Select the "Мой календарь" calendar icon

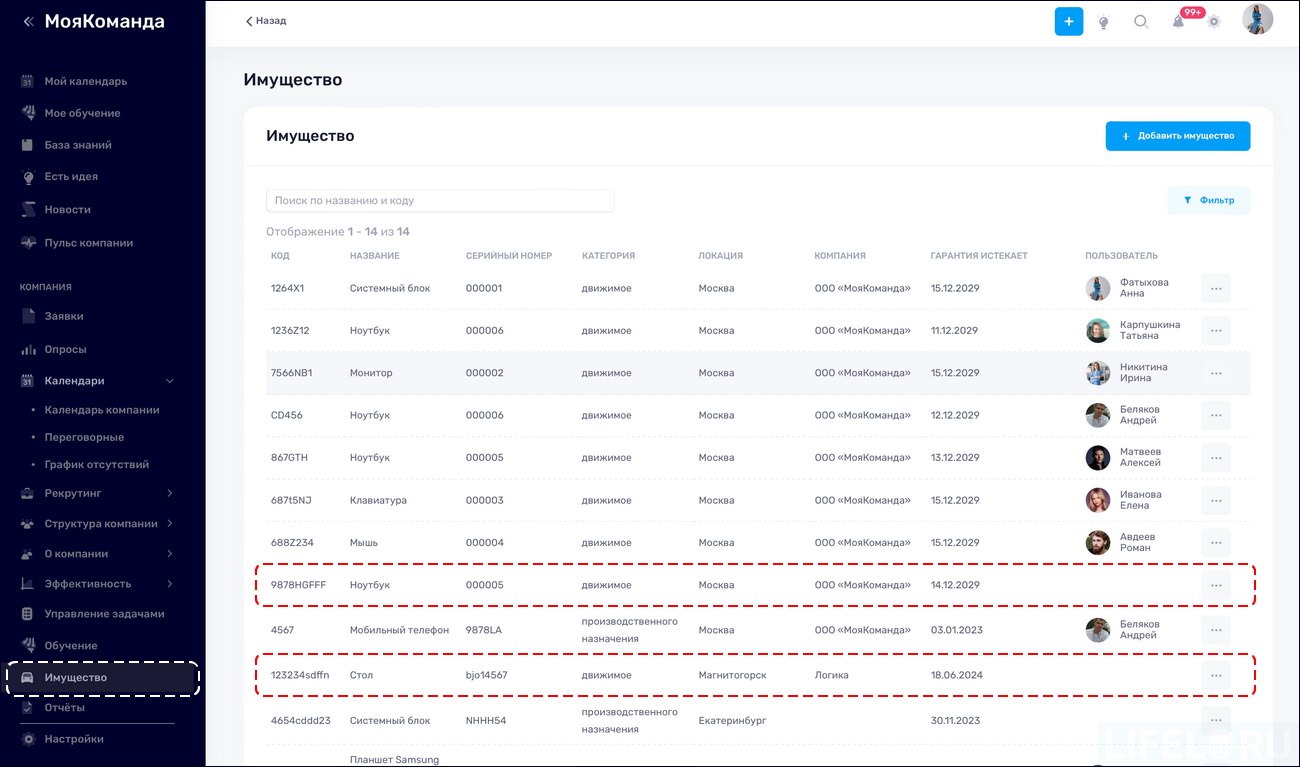pos(25,81)
